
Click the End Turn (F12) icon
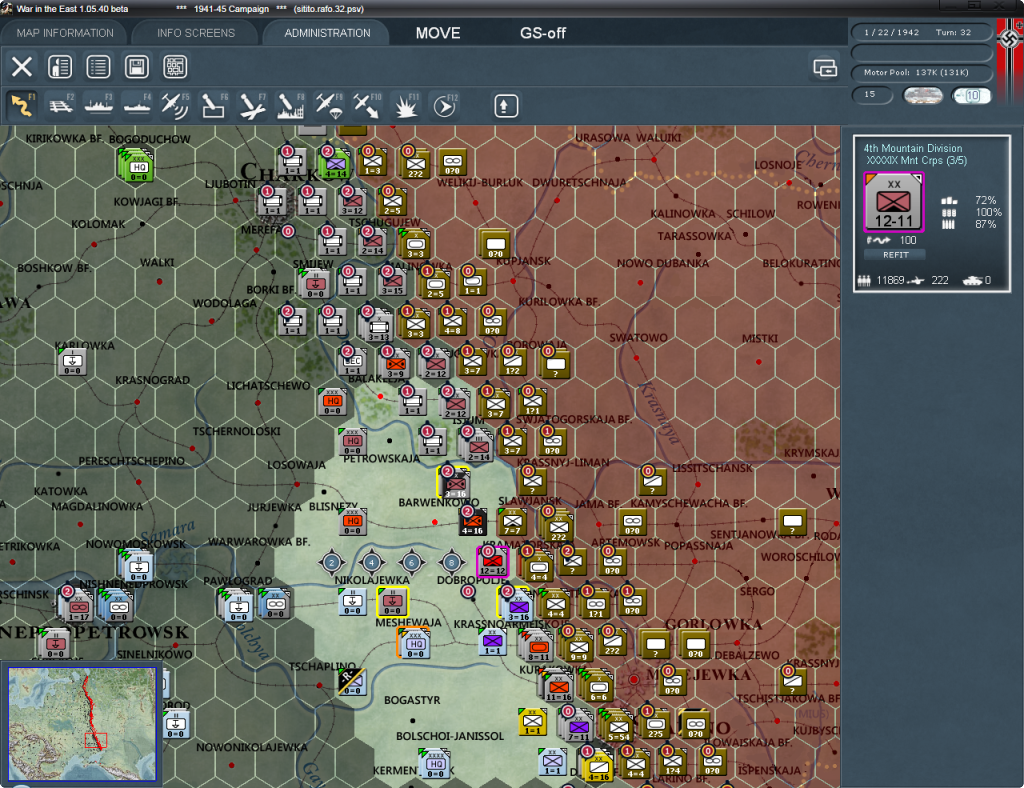[x=444, y=106]
